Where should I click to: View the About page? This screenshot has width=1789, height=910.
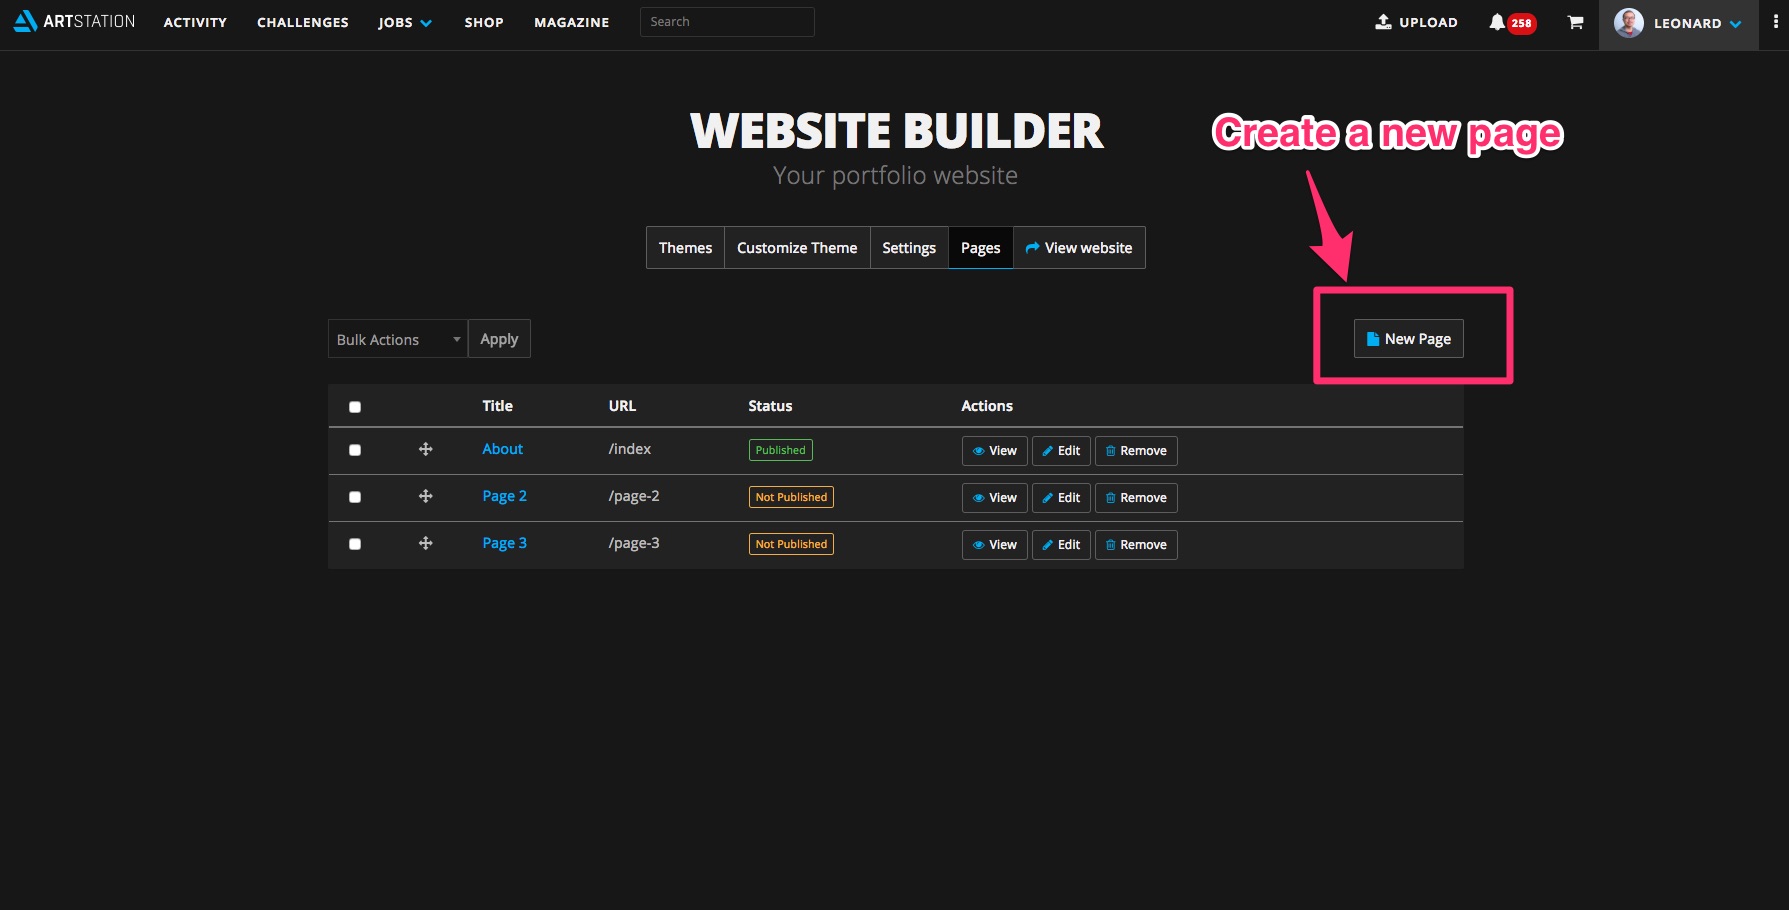pyautogui.click(x=995, y=451)
